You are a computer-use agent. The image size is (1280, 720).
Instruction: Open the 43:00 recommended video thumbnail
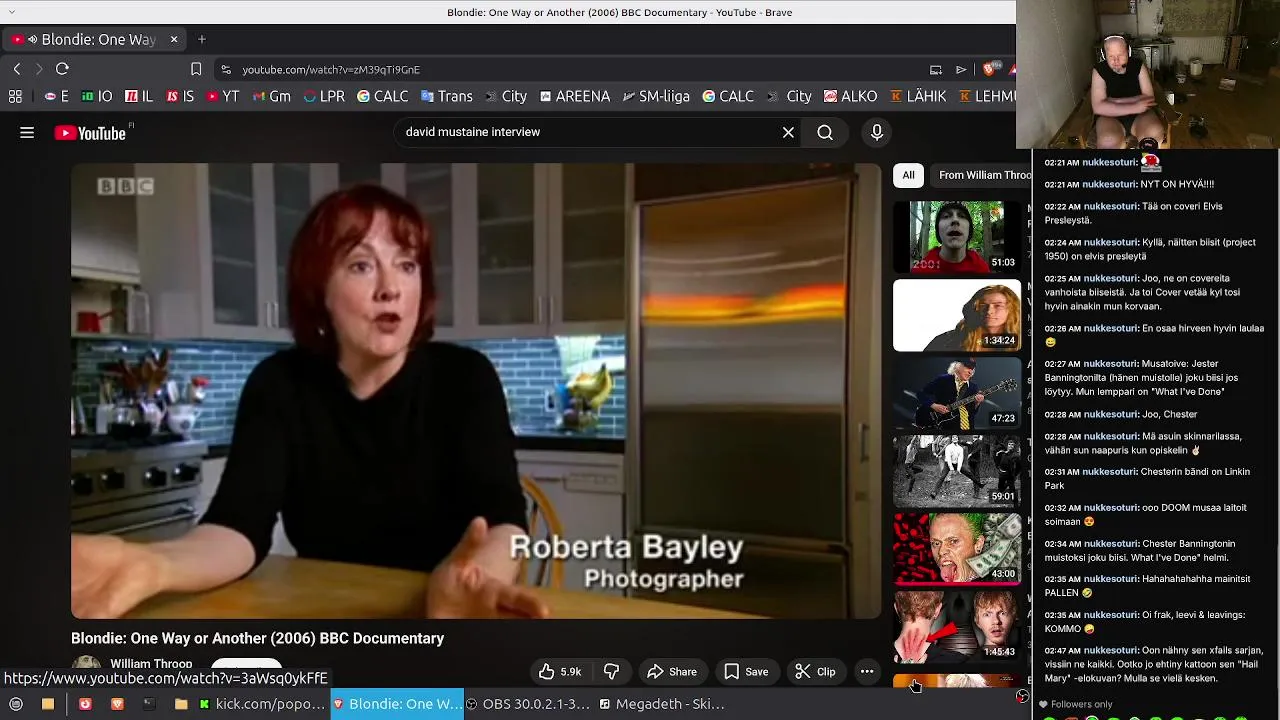pyautogui.click(x=957, y=549)
